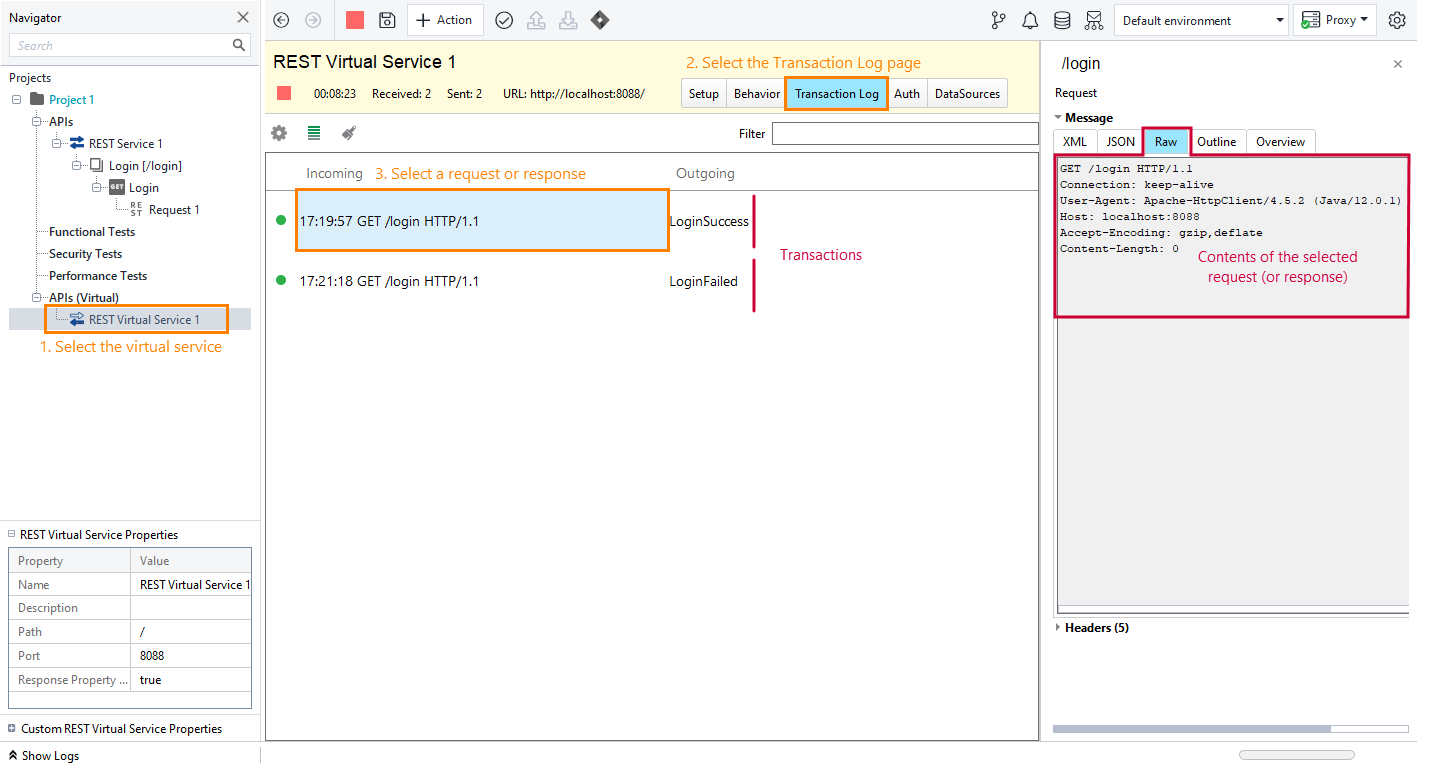Click the upload arrow toolbar icon
Viewport: 1432px width, 765px height.
pos(536,20)
